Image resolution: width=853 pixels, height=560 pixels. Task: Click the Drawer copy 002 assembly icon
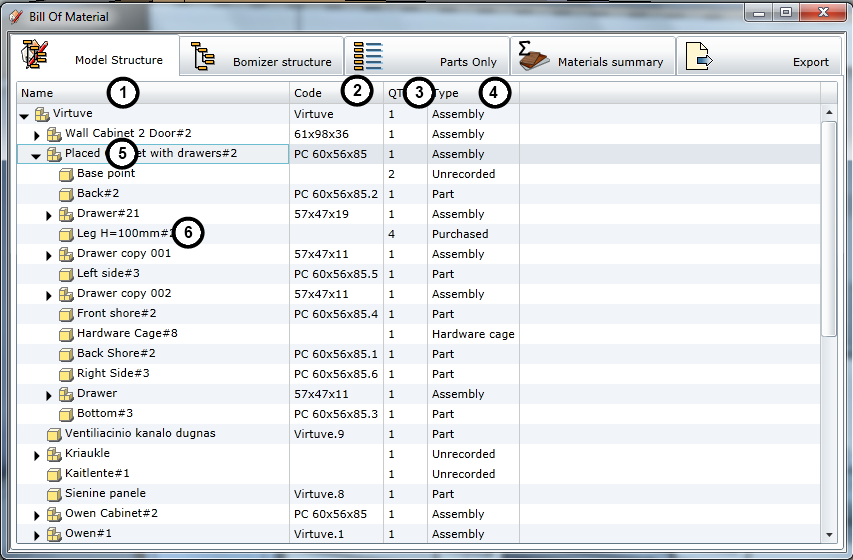(x=66, y=294)
